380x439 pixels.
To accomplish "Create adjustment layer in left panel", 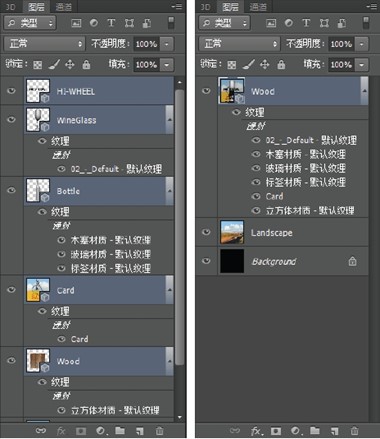I will pyautogui.click(x=101, y=431).
